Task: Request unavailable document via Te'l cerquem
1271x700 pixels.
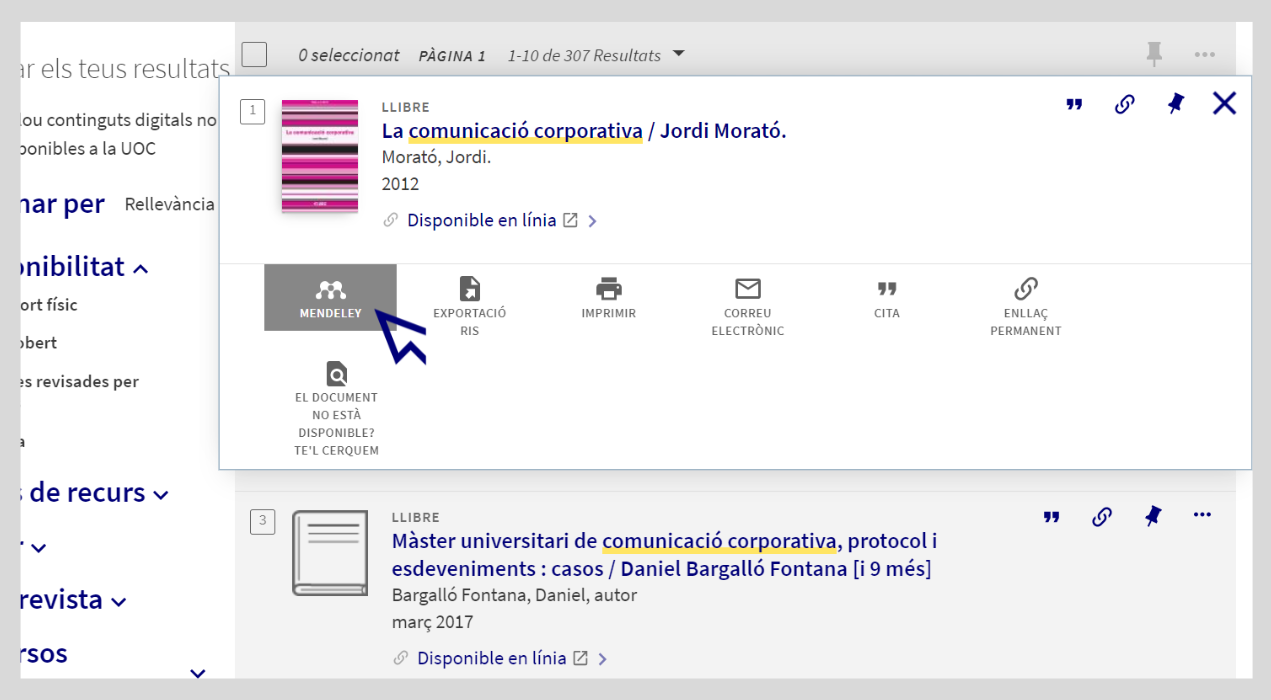Action: pos(337,409)
